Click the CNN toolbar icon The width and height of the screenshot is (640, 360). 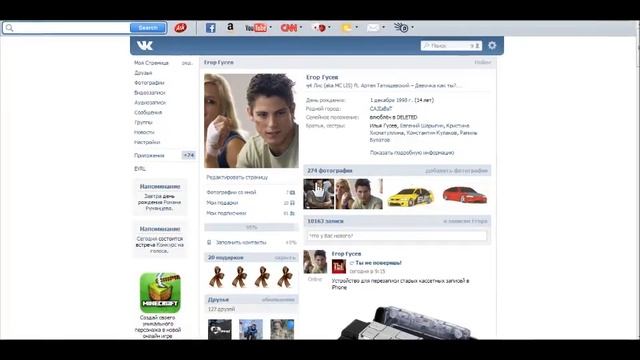coord(289,28)
